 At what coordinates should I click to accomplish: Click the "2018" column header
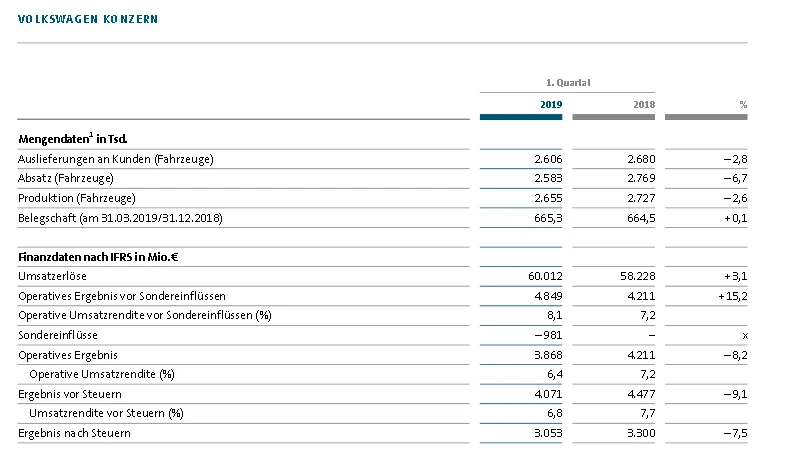coord(644,104)
